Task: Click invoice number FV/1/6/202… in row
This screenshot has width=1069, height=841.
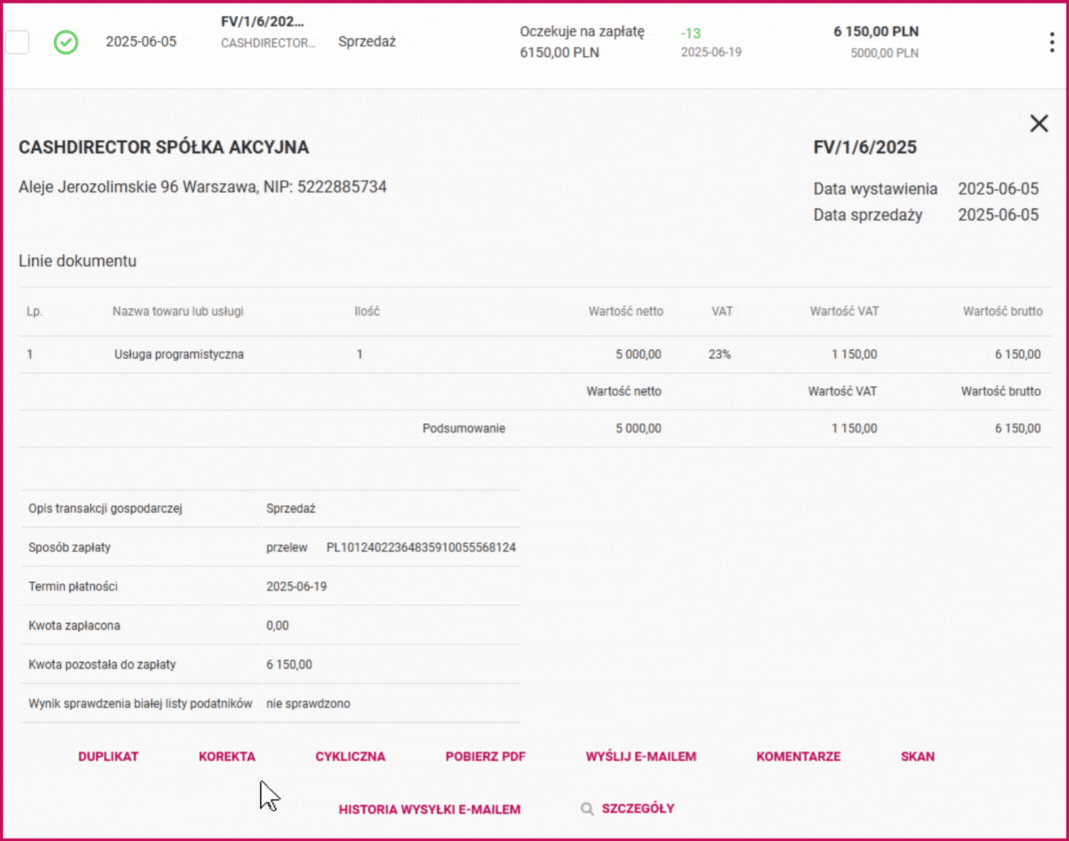Action: [262, 22]
